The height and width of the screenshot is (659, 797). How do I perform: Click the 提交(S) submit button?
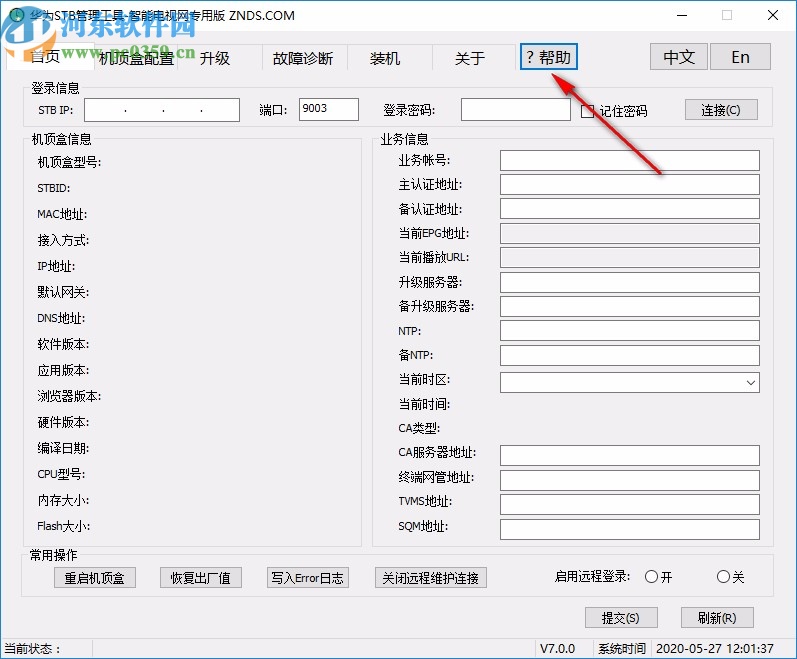(621, 617)
